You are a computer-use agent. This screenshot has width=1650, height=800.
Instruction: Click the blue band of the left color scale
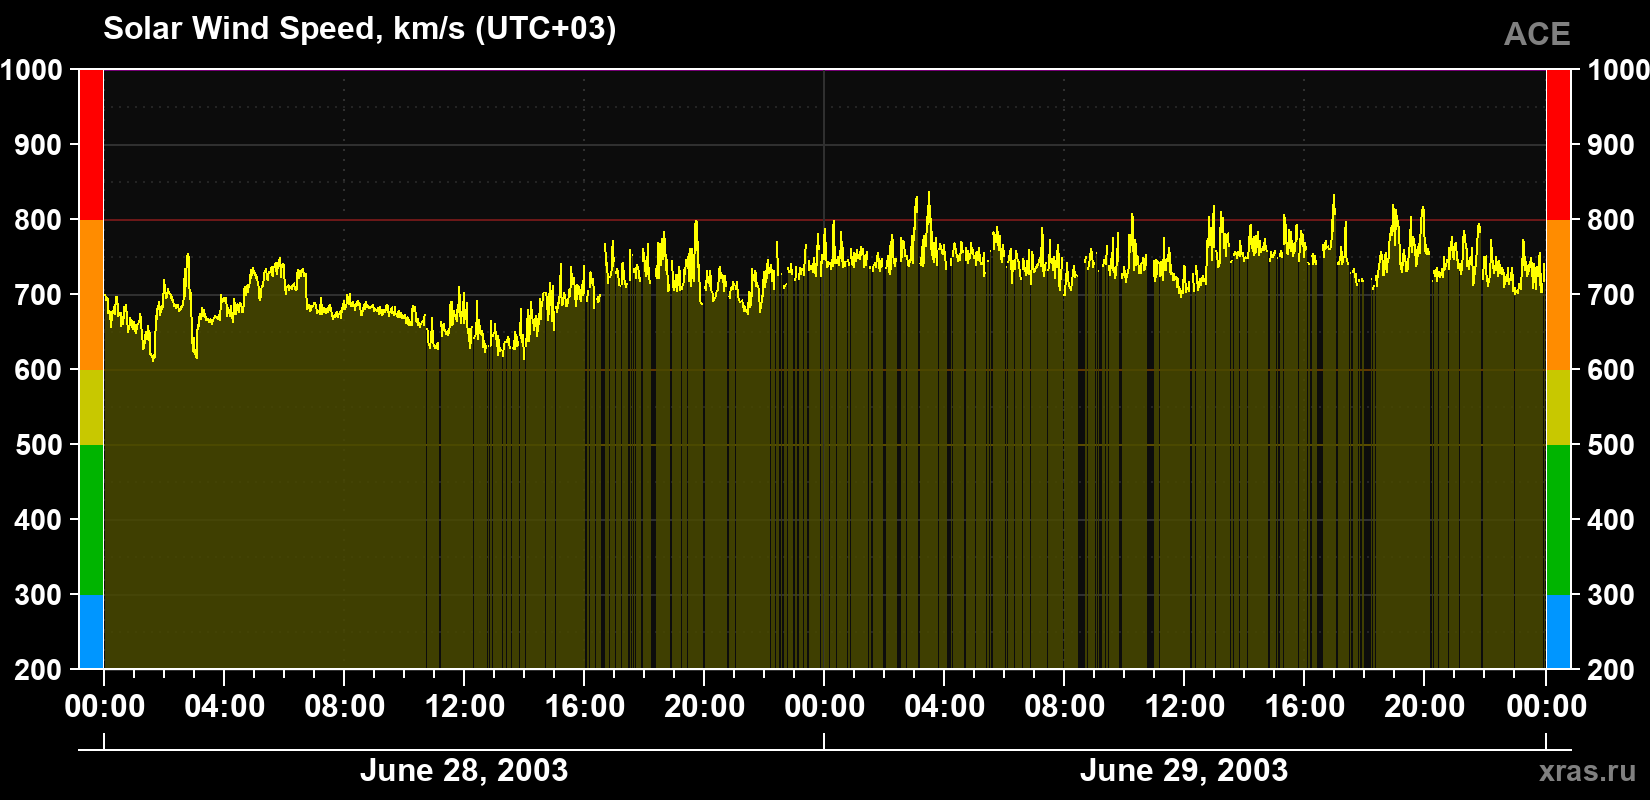[91, 632]
